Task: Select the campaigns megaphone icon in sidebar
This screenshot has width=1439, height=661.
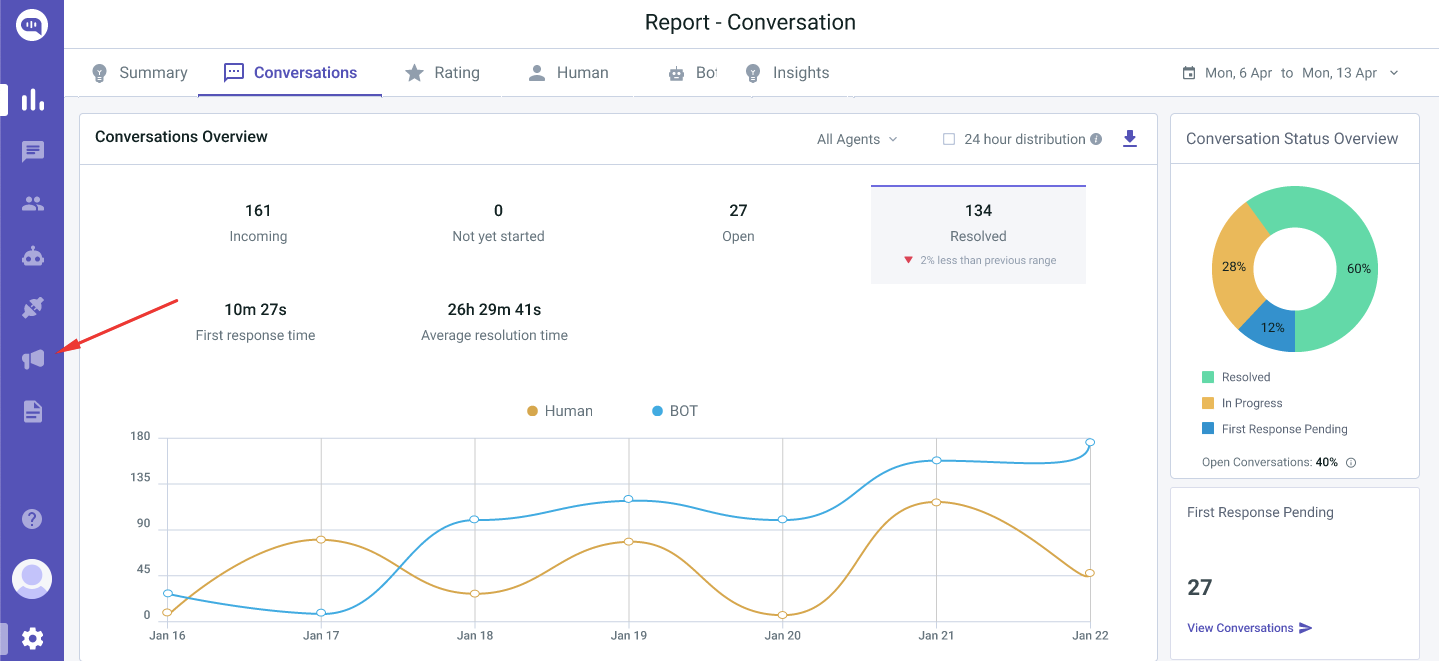Action: click(33, 359)
